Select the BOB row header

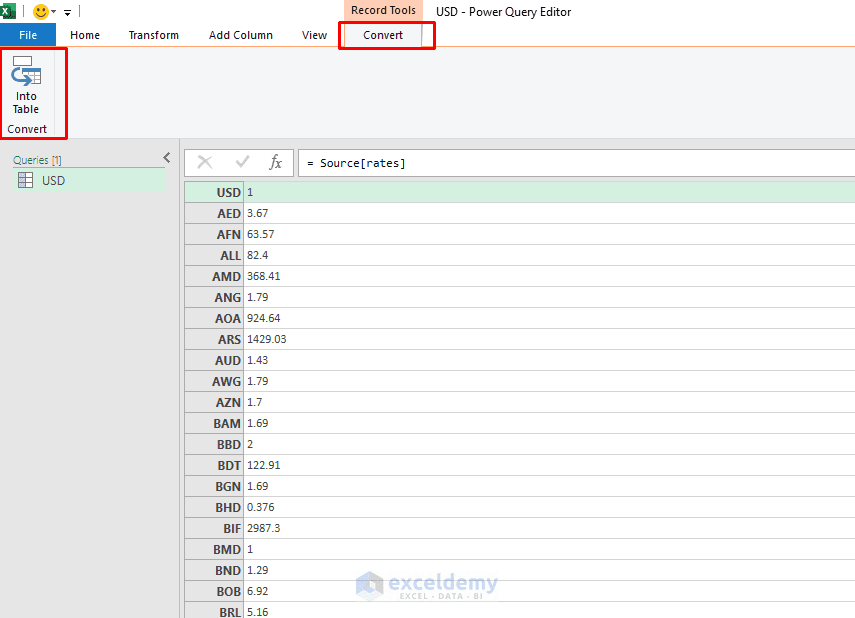[x=214, y=591]
